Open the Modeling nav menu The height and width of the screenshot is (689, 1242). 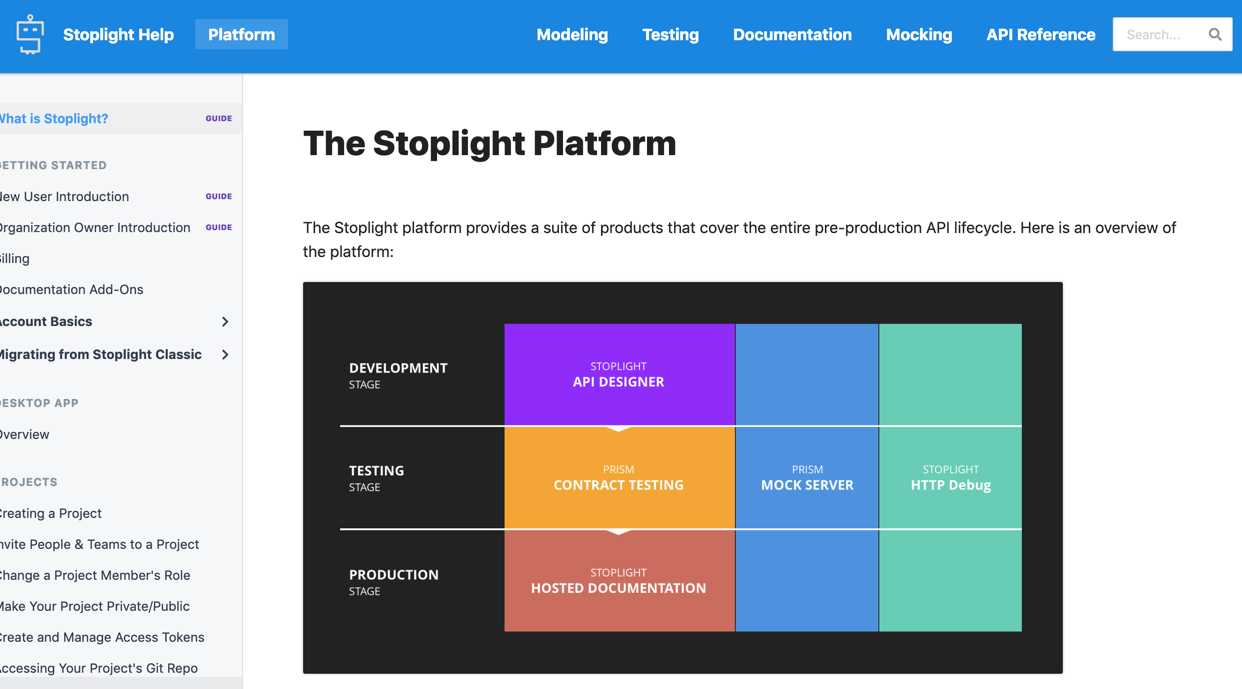pos(572,34)
